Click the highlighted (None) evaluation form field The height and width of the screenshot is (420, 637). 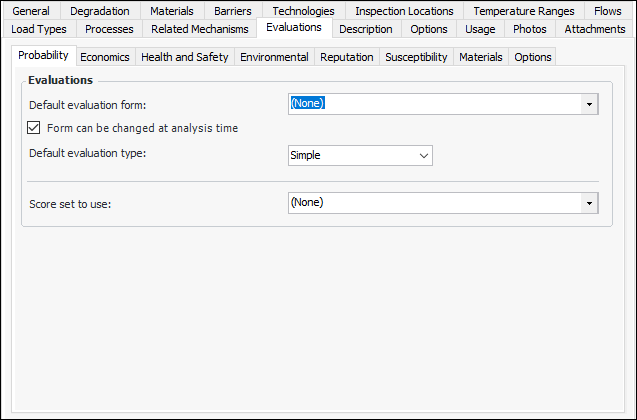[x=432, y=104]
